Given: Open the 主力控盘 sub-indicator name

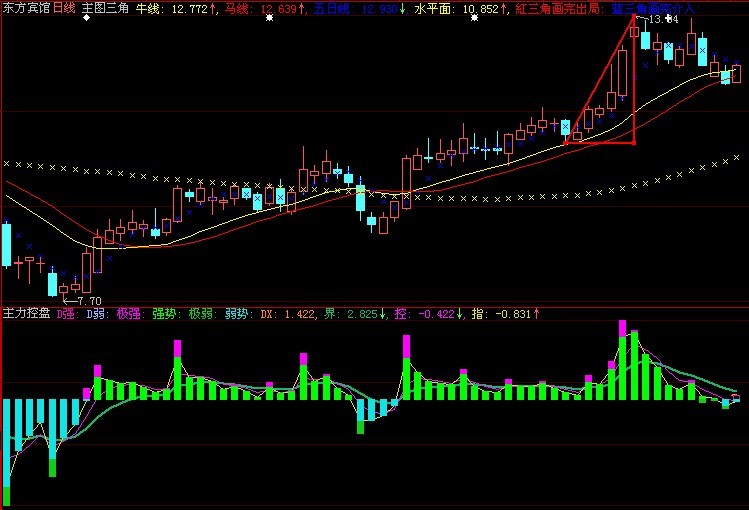Looking at the screenshot, I should click(26, 313).
